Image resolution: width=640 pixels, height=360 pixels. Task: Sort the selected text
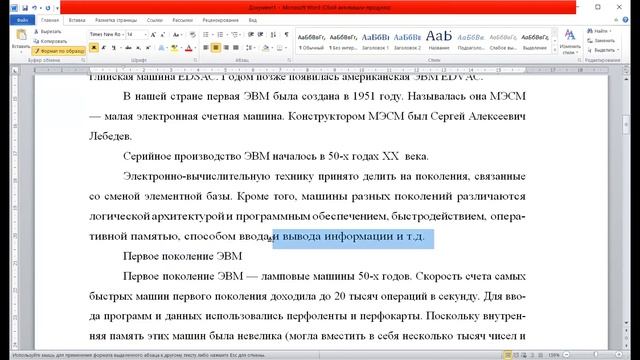coord(273,35)
